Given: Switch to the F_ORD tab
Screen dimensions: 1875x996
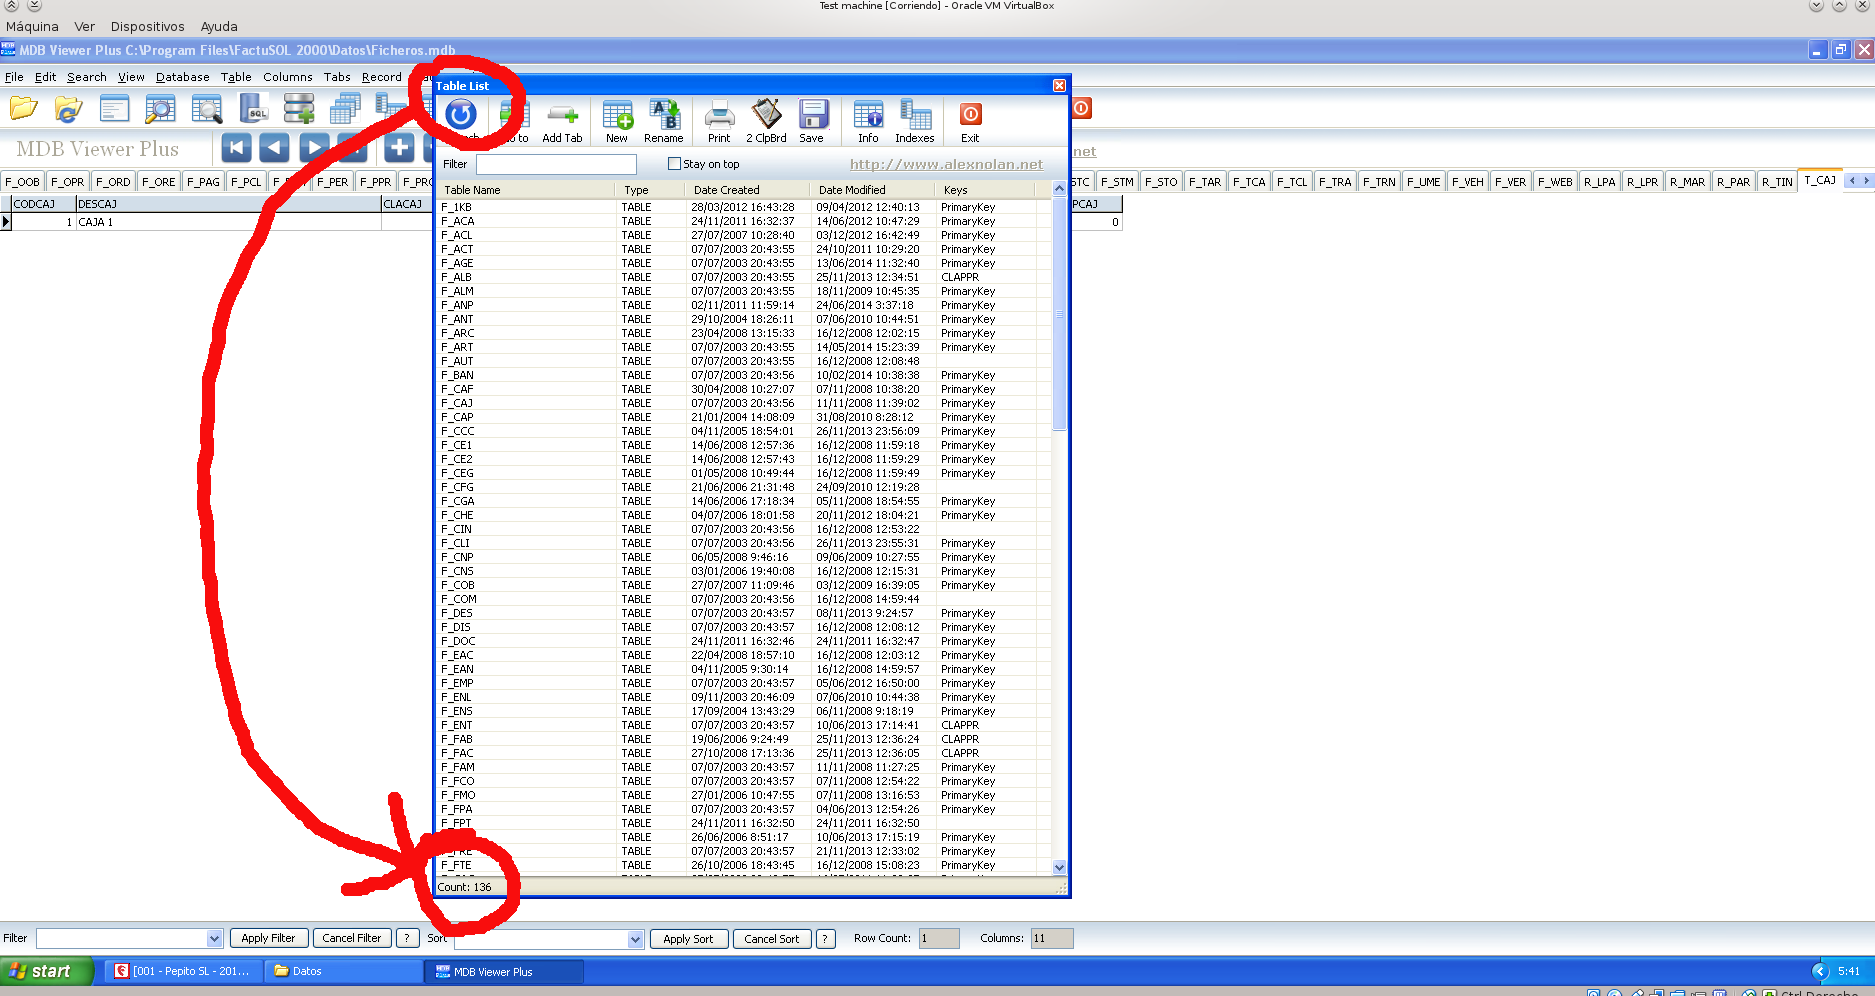Looking at the screenshot, I should pyautogui.click(x=113, y=182).
